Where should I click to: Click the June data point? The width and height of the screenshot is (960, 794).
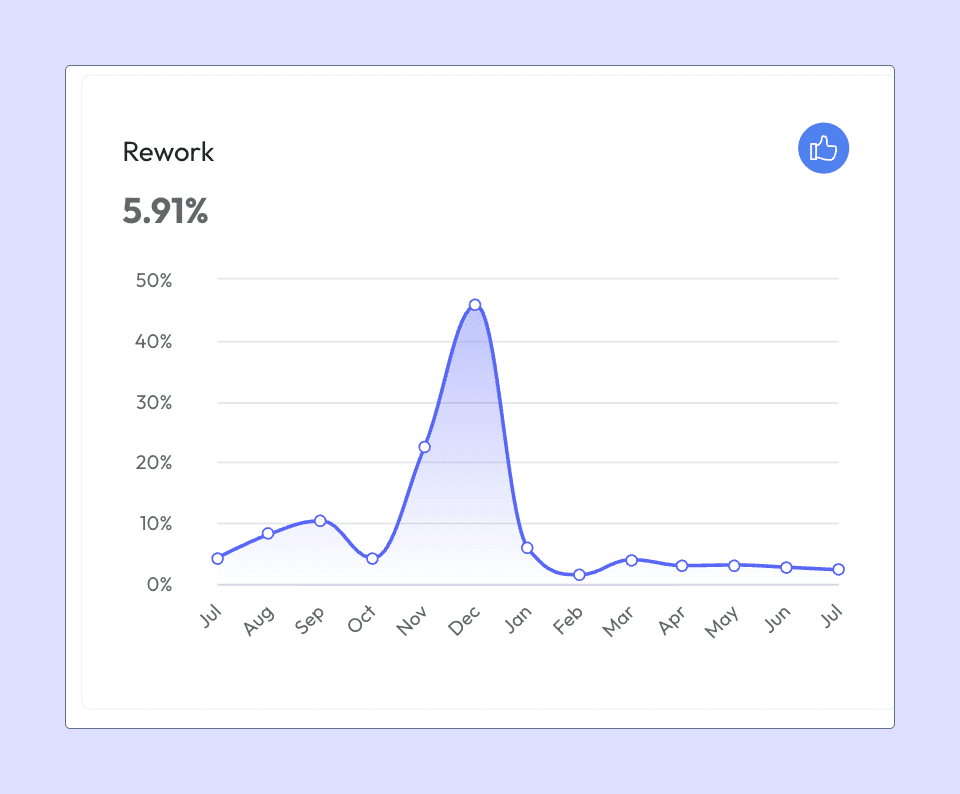[x=786, y=567]
